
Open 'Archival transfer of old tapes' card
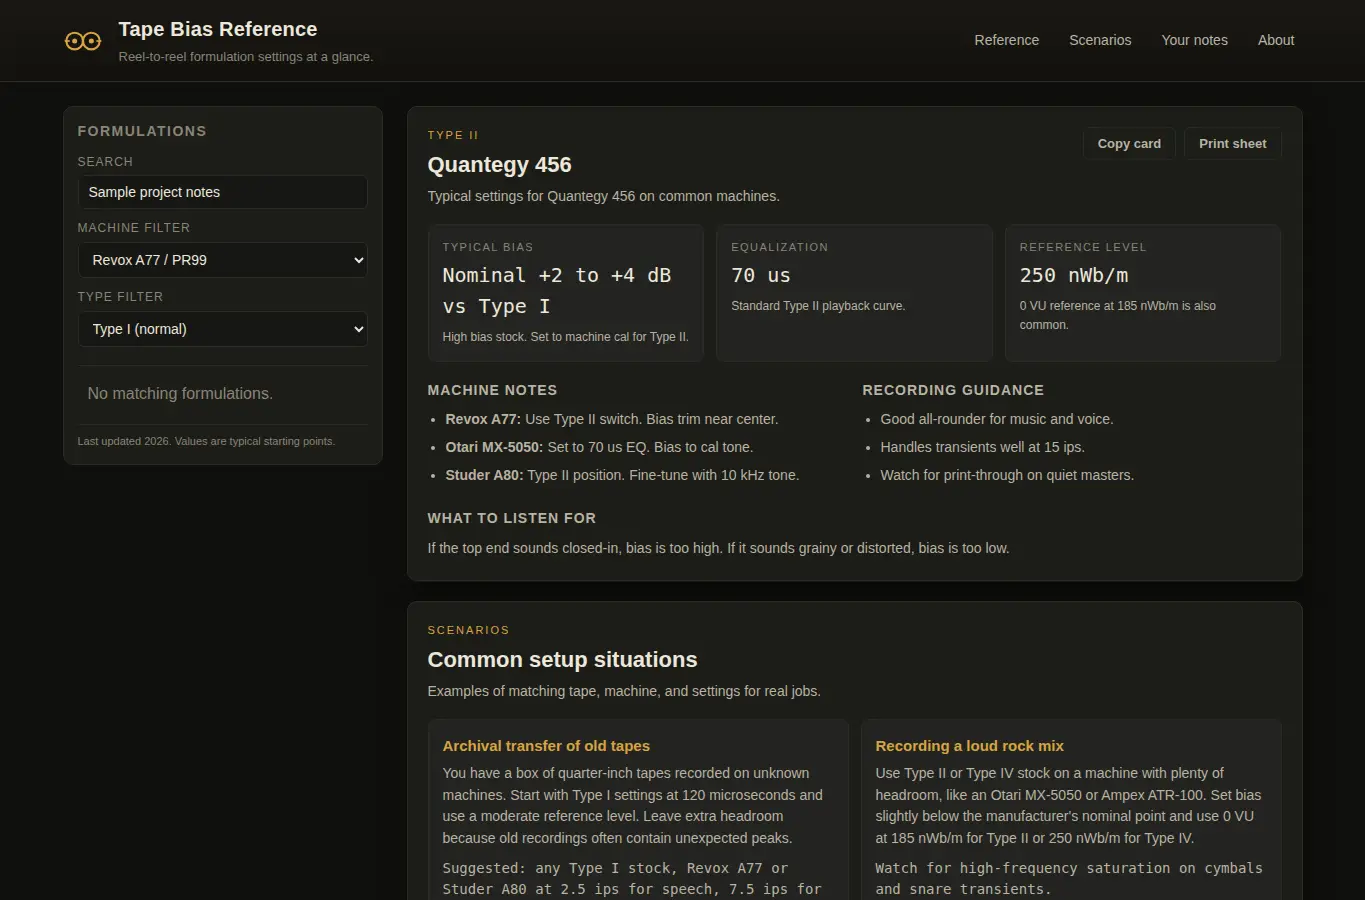click(x=638, y=809)
